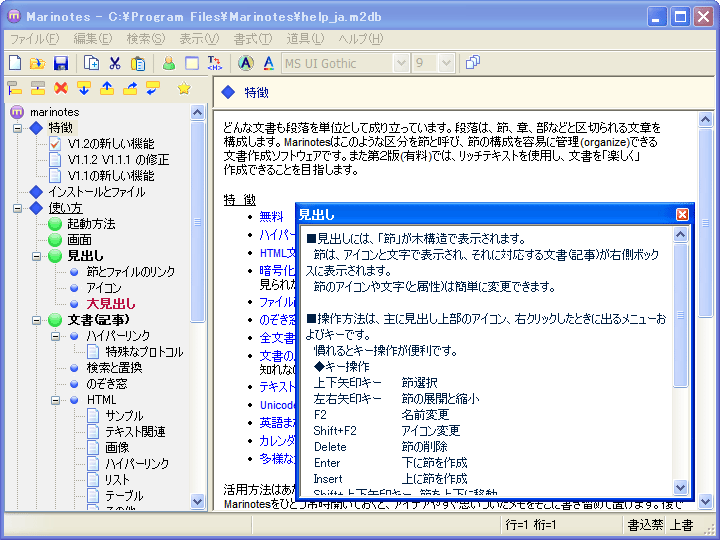Collapse the ハイパーリンク node under 文書(記事)
This screenshot has width=720, height=540.
55,336
